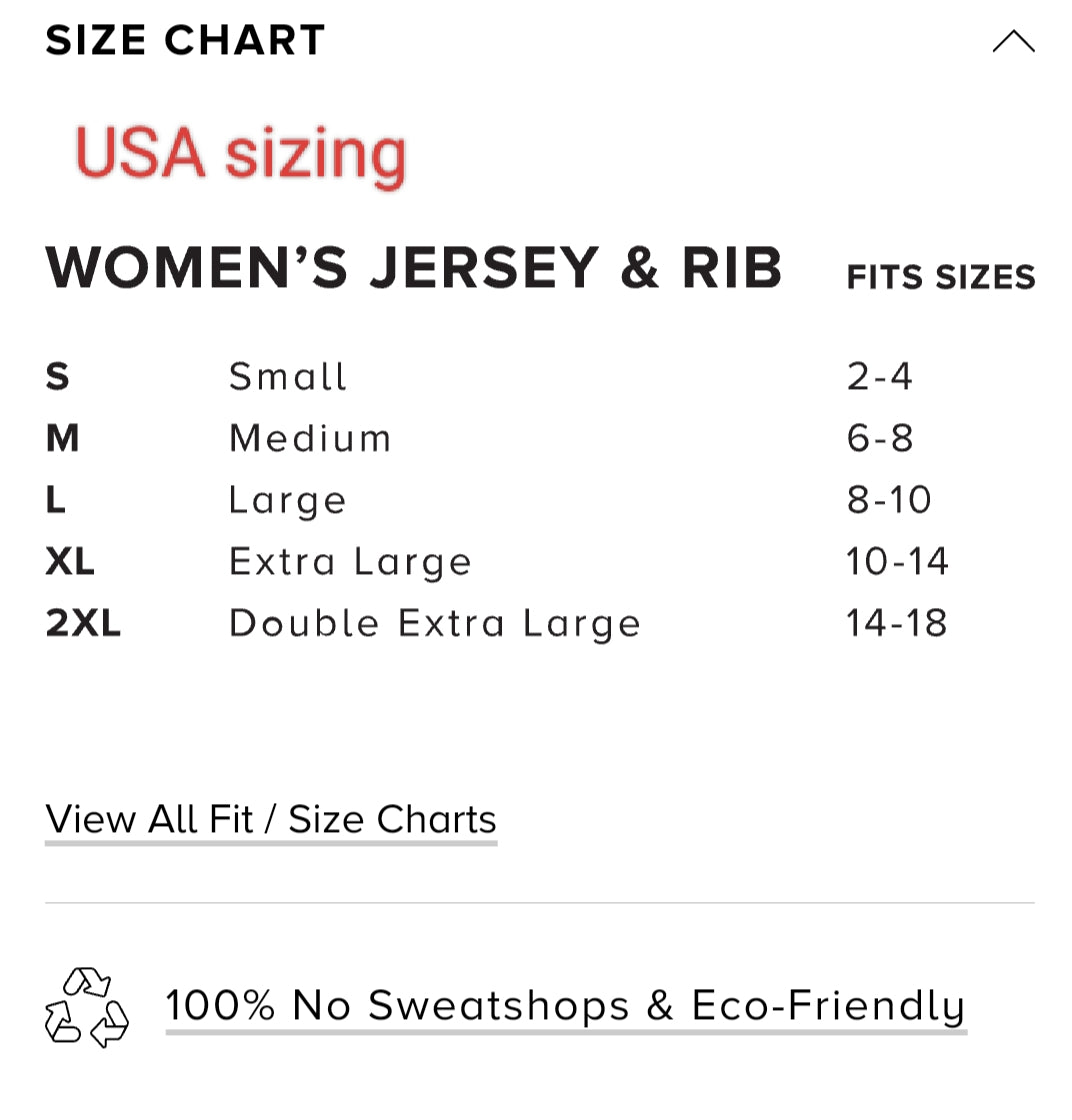Click the FITS SIZES column header
This screenshot has height=1120, width=1072.
[940, 277]
